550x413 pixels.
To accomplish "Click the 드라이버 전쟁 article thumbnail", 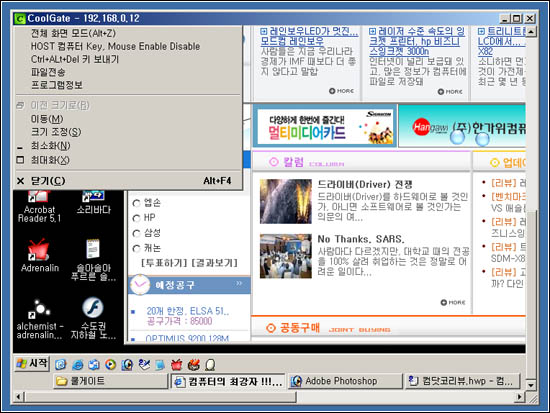I will 286,201.
